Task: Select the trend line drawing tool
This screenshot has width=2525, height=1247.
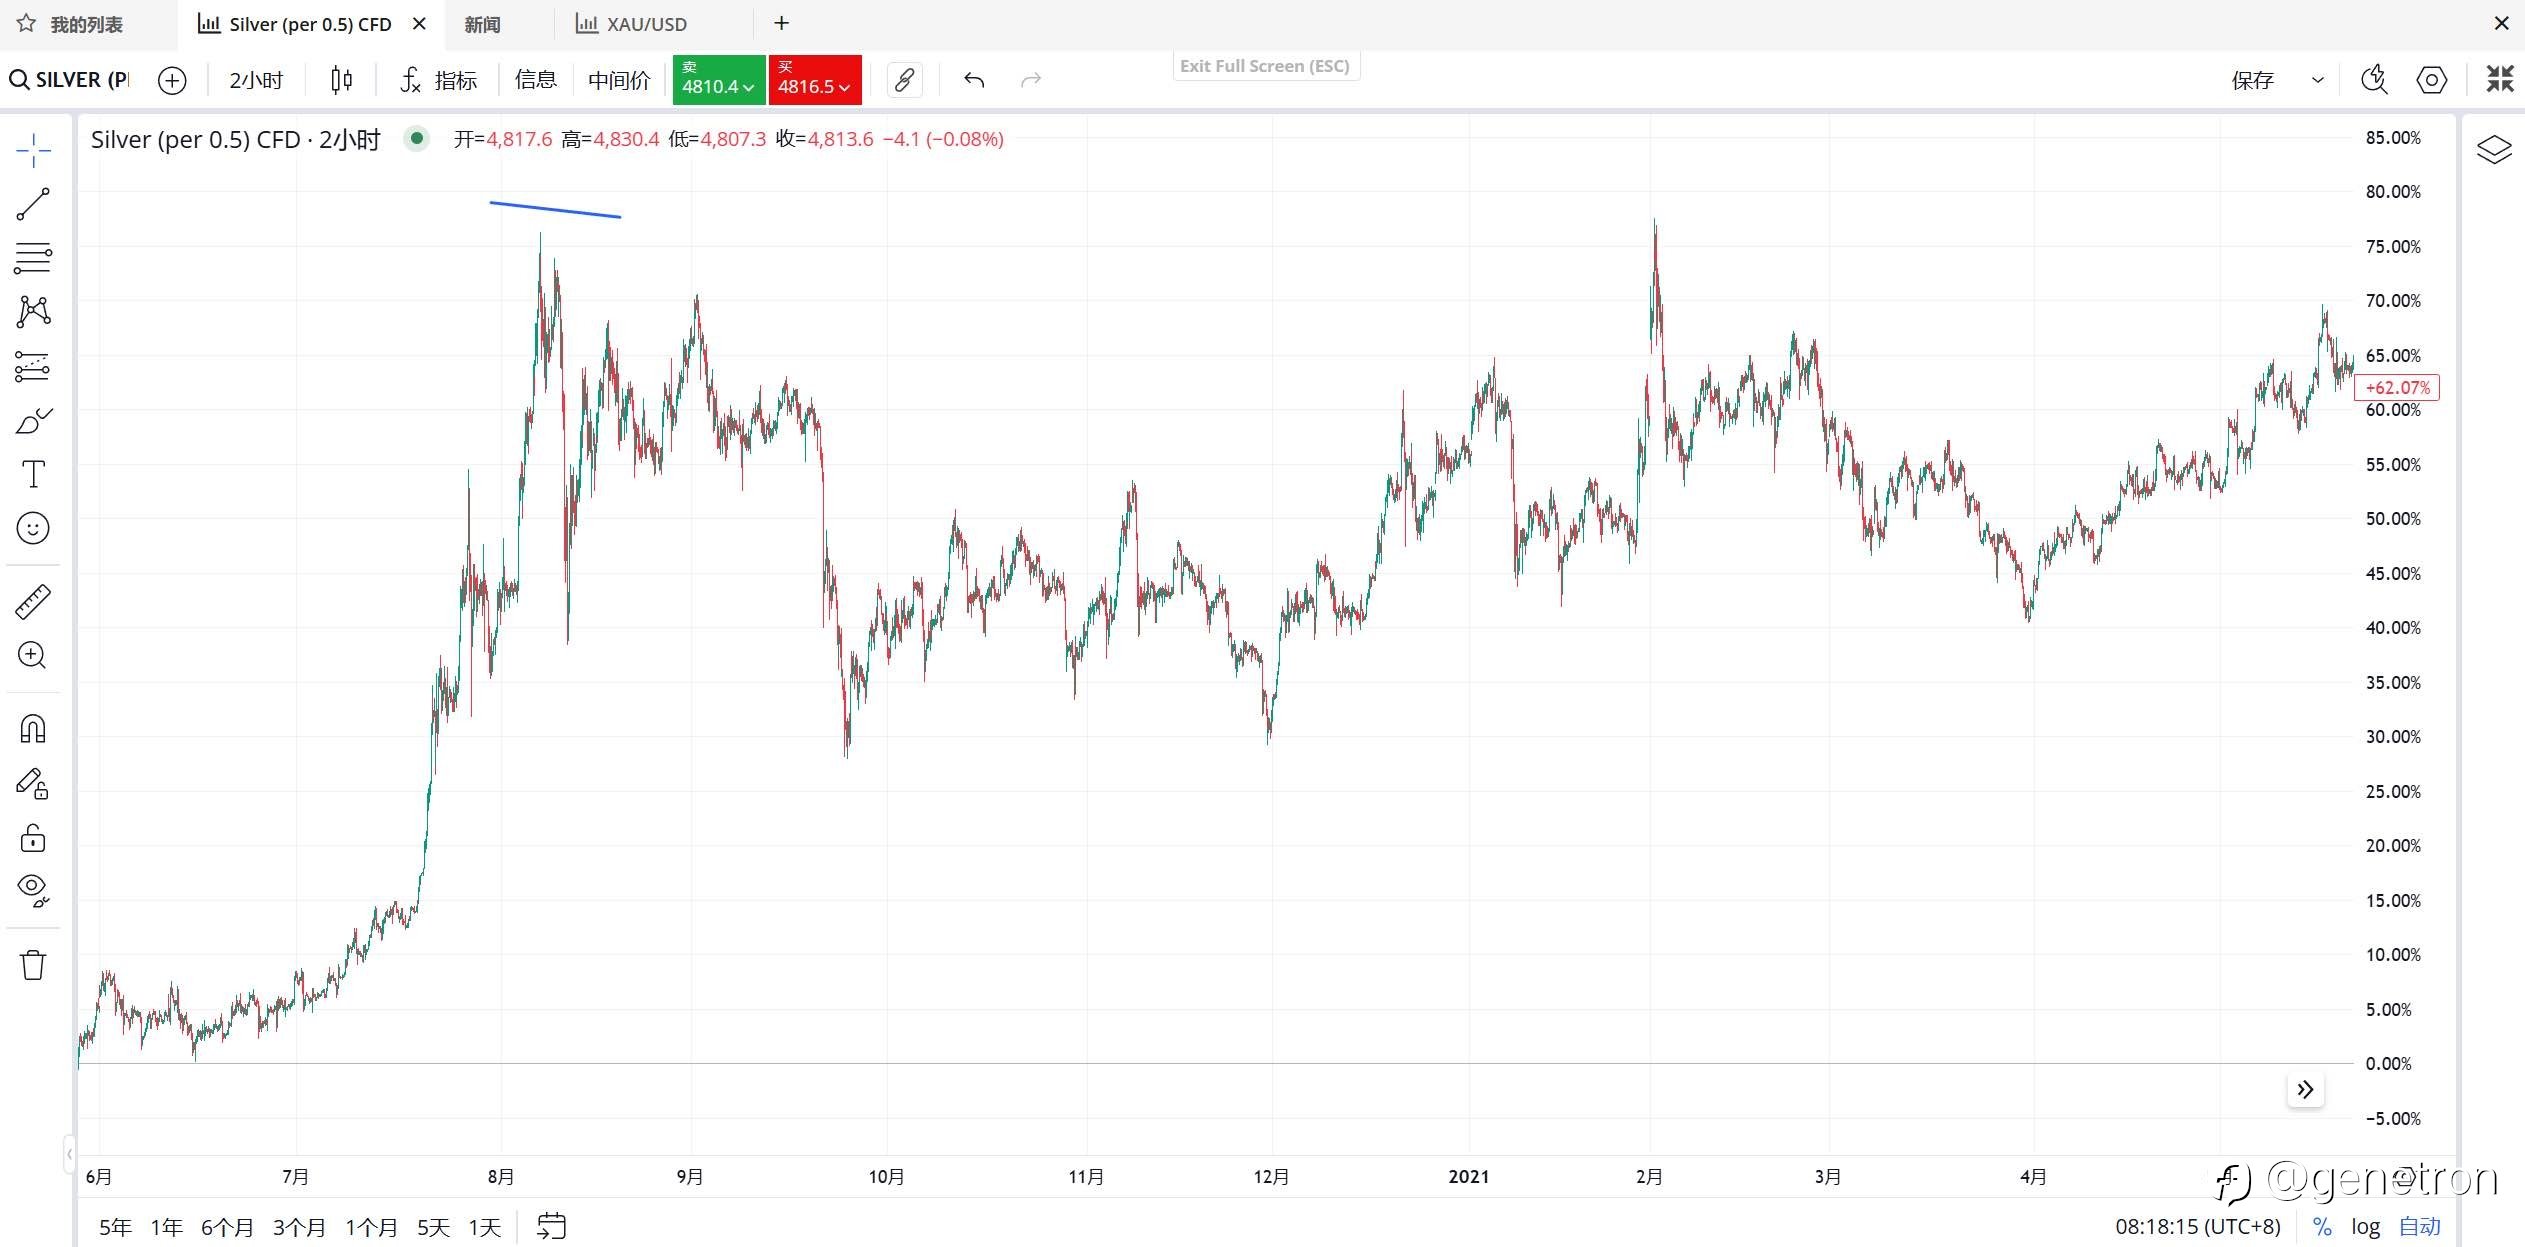Action: pyautogui.click(x=33, y=204)
